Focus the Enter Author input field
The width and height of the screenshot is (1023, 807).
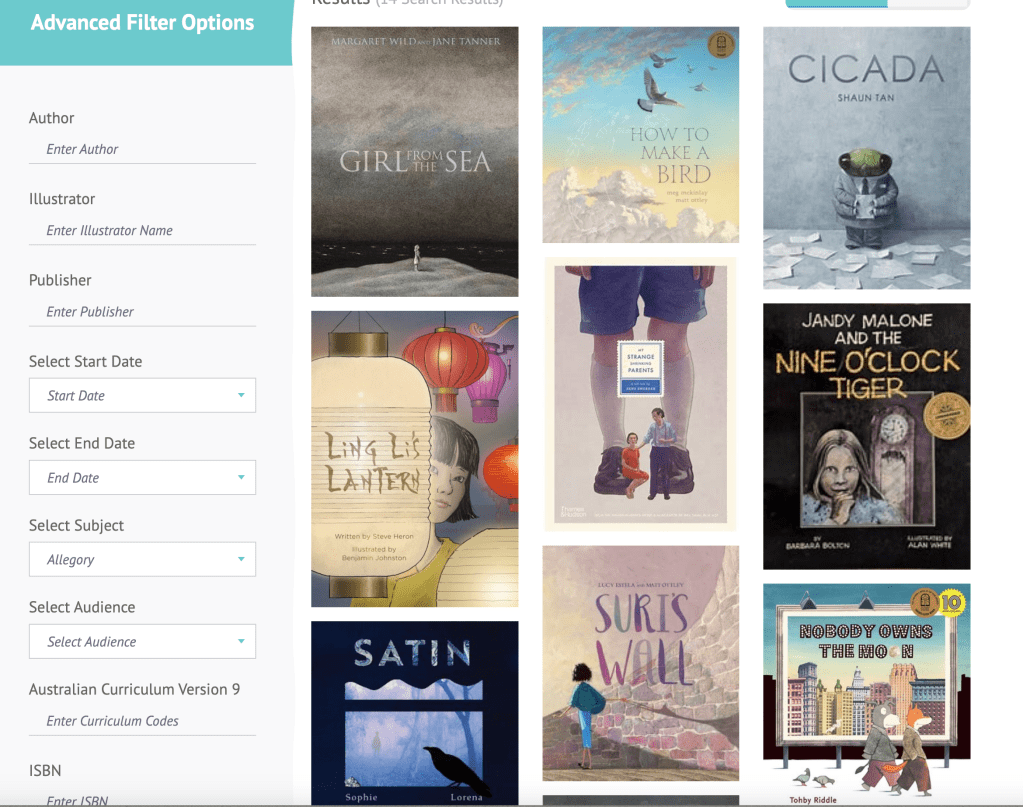(x=142, y=149)
